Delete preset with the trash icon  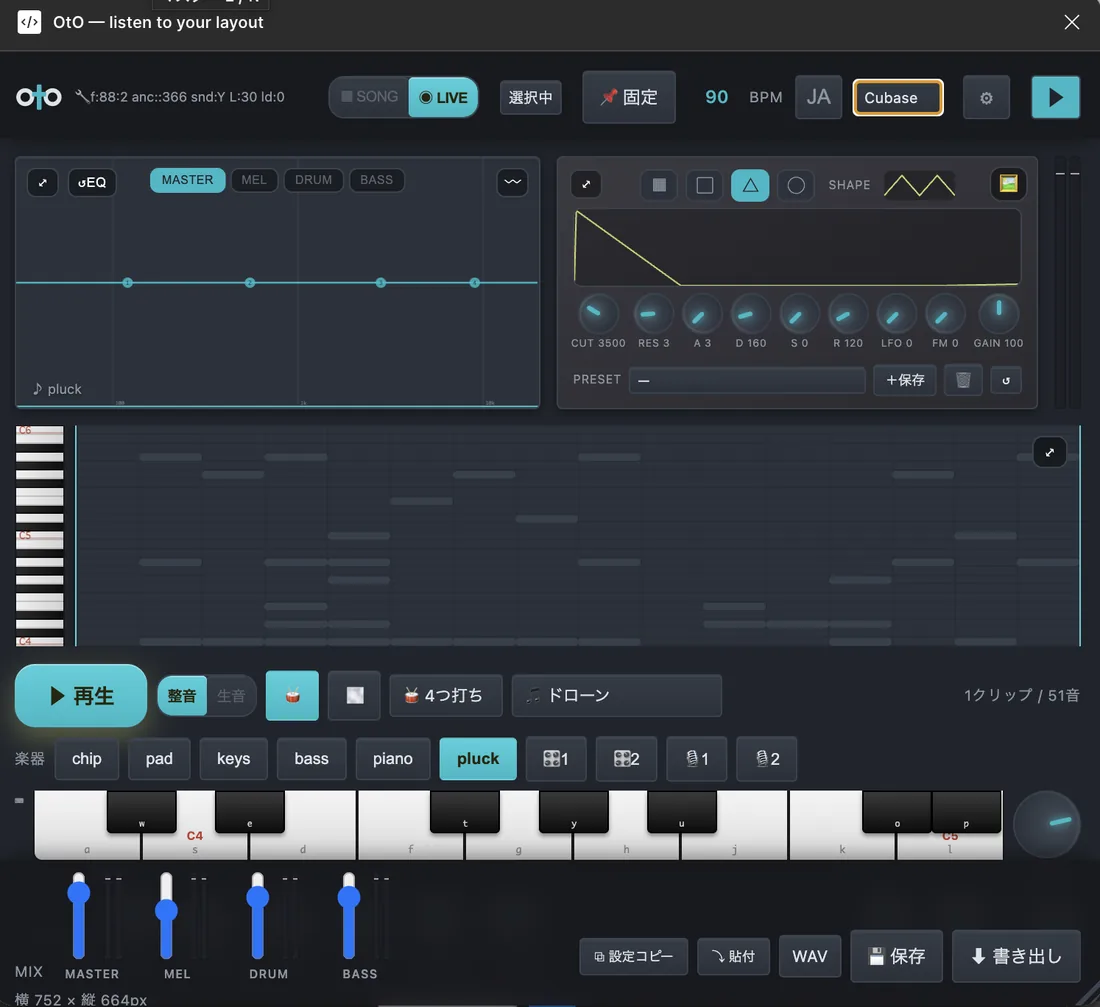tap(962, 380)
